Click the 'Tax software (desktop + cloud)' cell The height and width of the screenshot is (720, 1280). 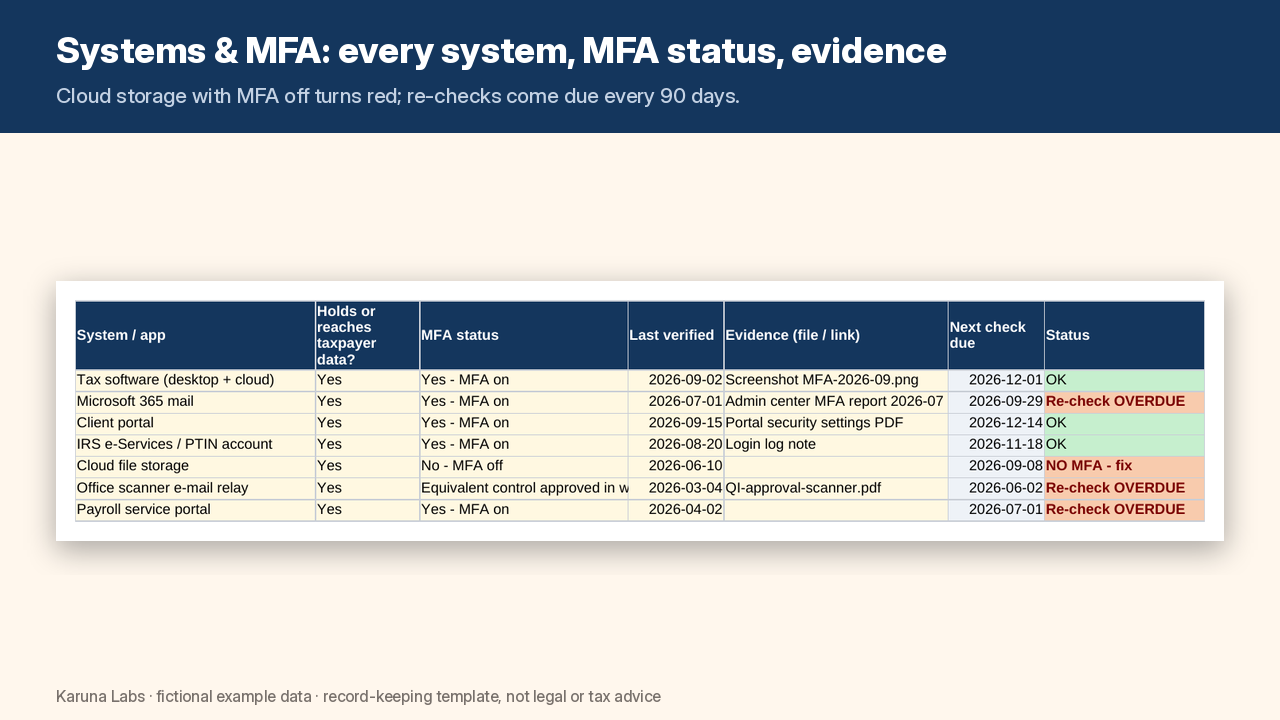click(195, 381)
